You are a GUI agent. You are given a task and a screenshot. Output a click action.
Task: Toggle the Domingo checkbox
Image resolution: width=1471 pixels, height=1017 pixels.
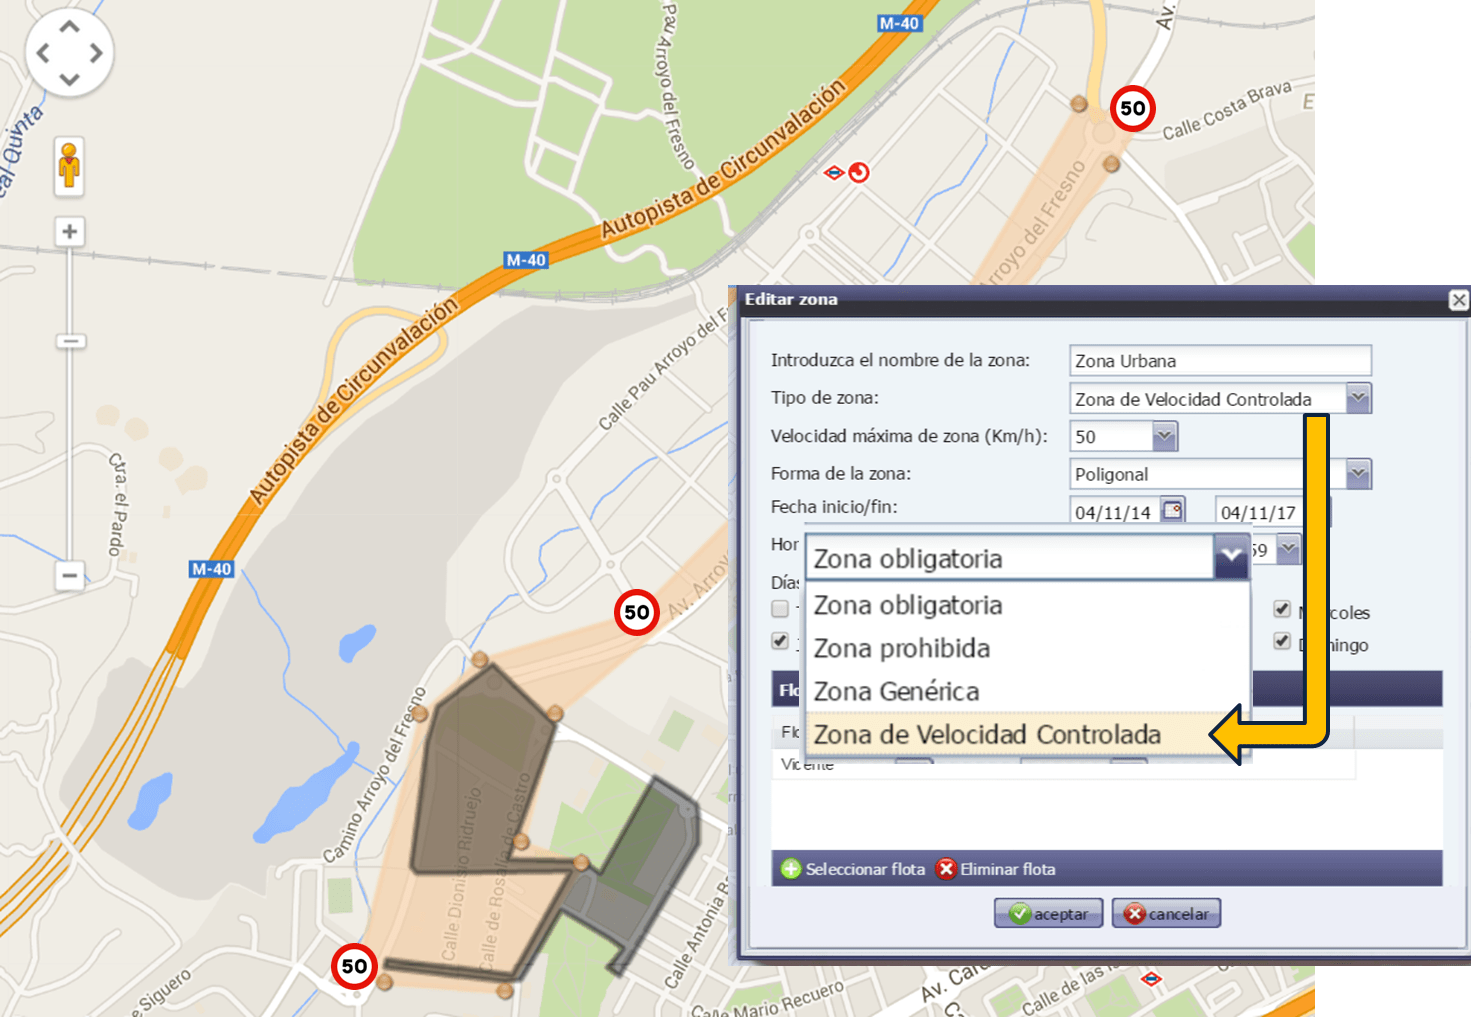pyautogui.click(x=1282, y=640)
